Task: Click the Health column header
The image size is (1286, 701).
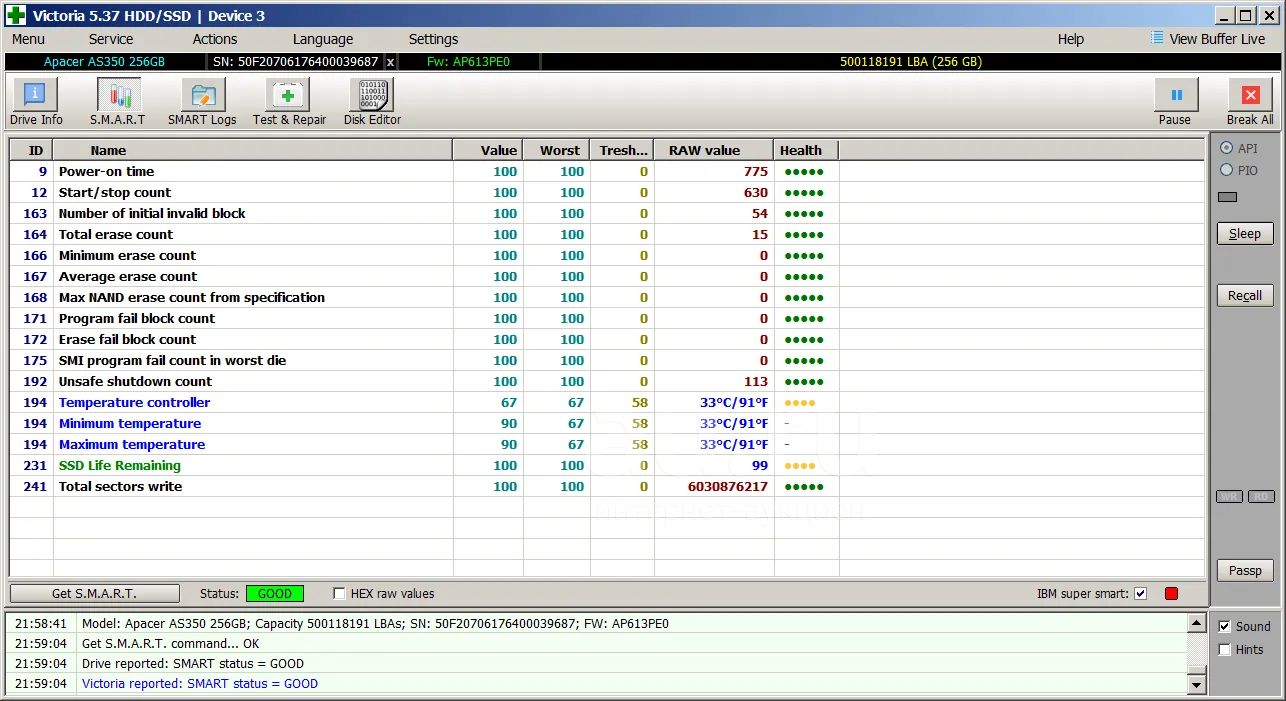Action: click(x=807, y=150)
